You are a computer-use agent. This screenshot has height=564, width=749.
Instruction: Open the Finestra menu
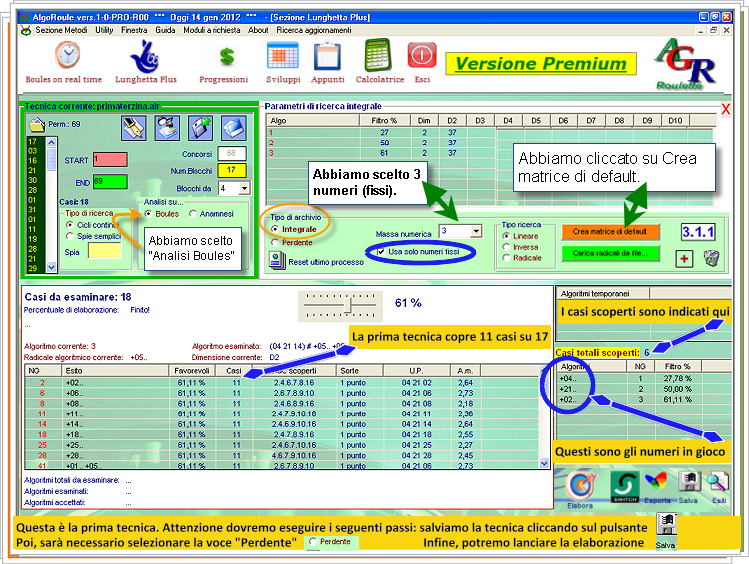[x=134, y=30]
